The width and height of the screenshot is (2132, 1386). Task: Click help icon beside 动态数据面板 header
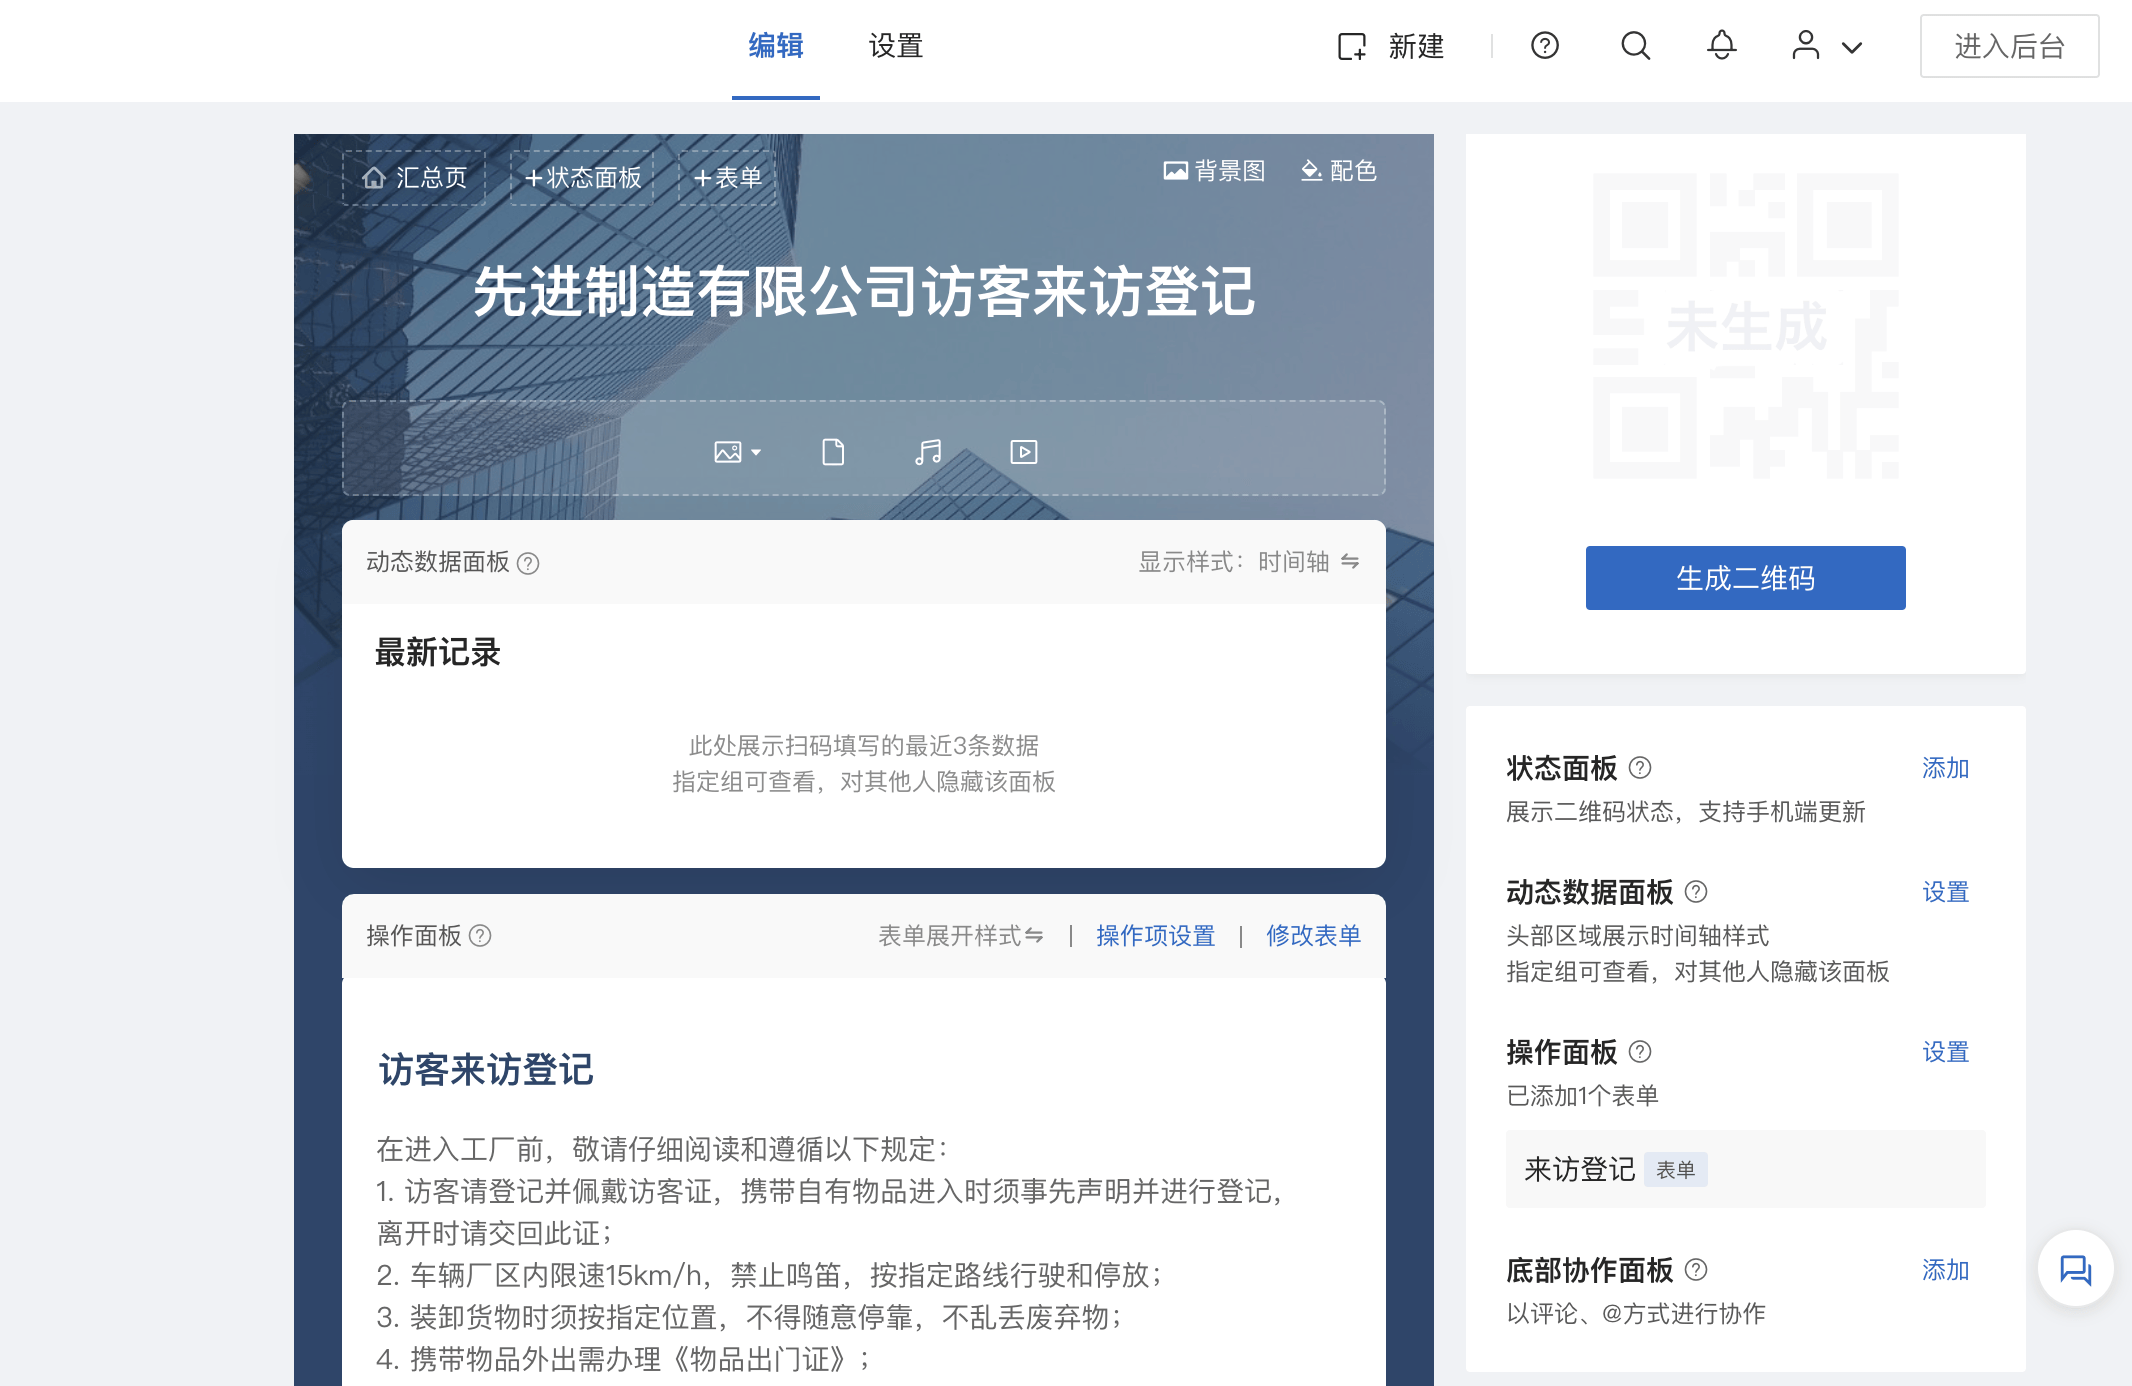(x=529, y=563)
